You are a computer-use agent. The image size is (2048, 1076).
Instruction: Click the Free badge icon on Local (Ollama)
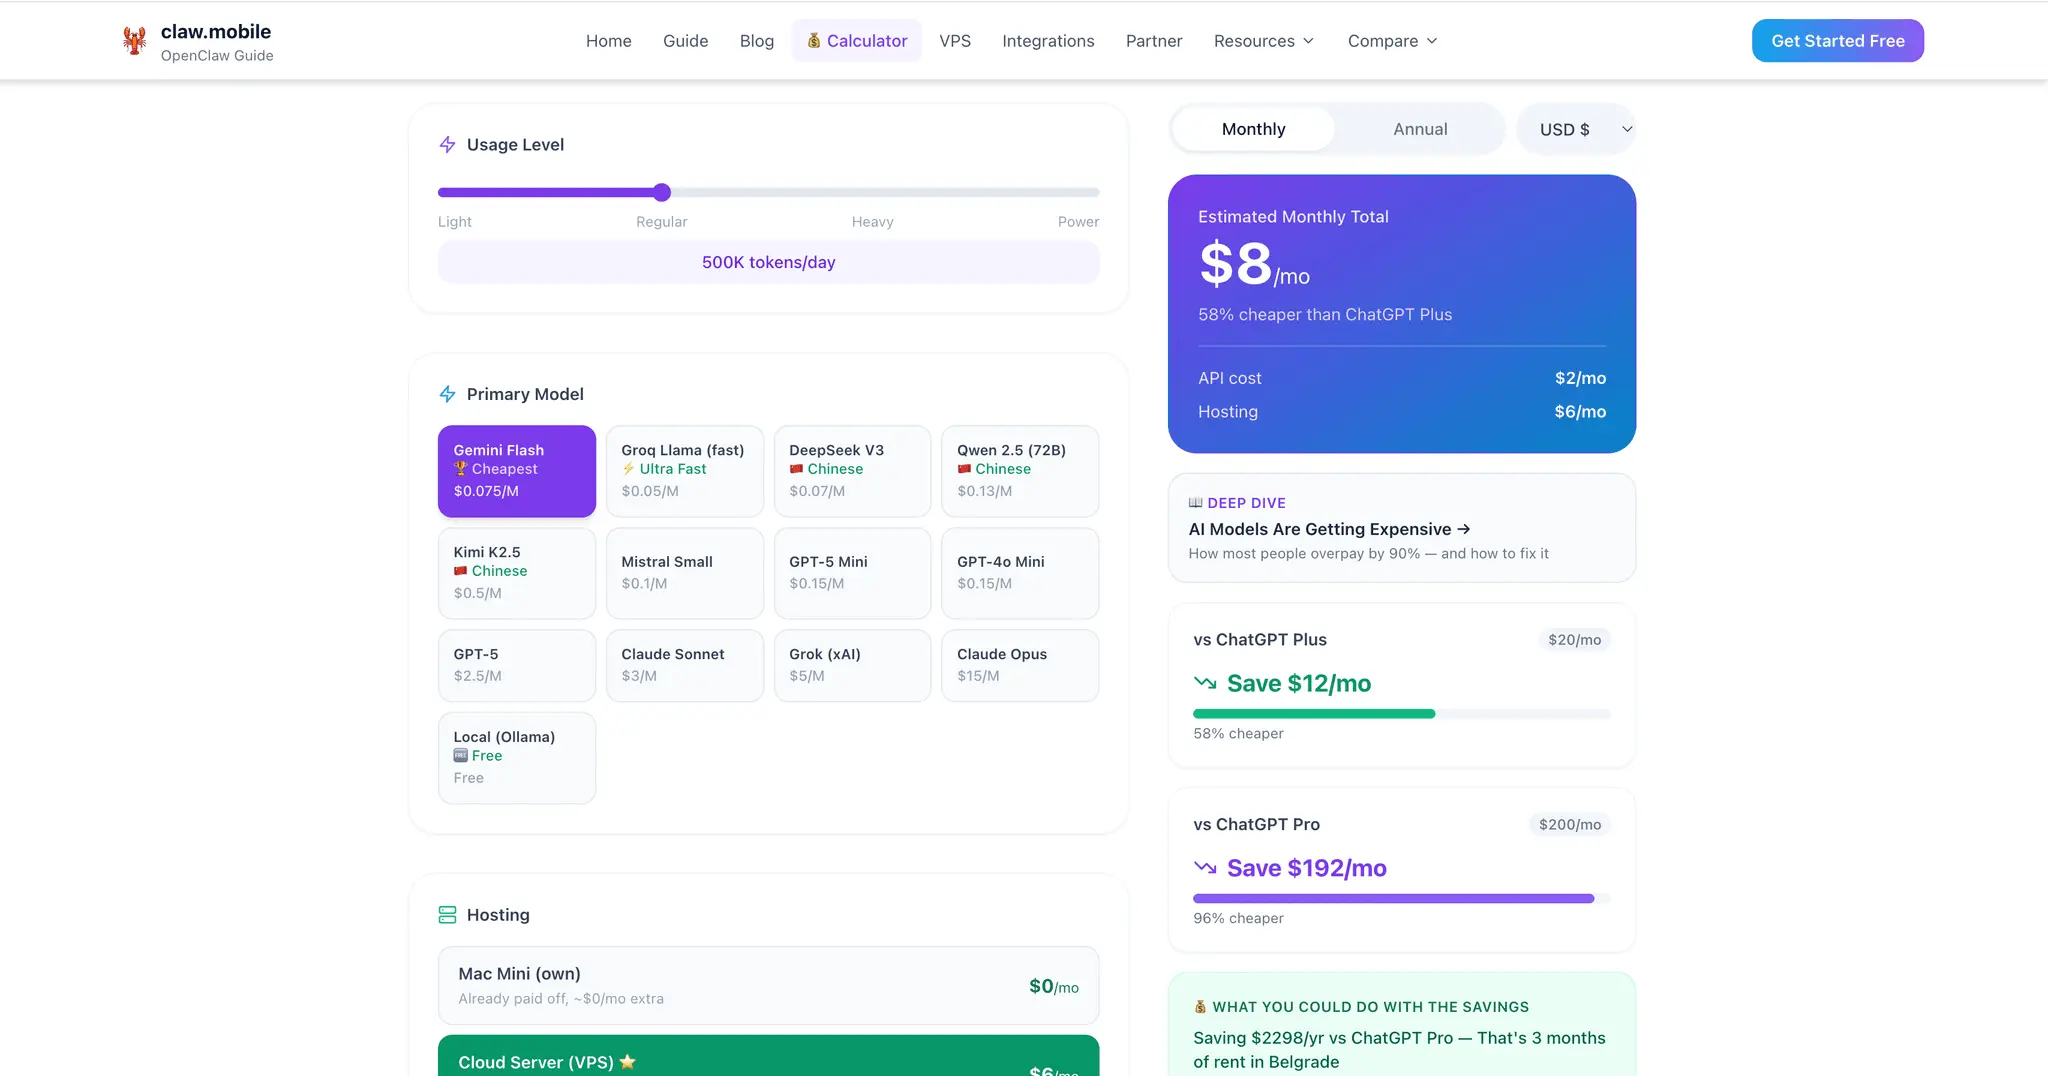click(x=460, y=756)
